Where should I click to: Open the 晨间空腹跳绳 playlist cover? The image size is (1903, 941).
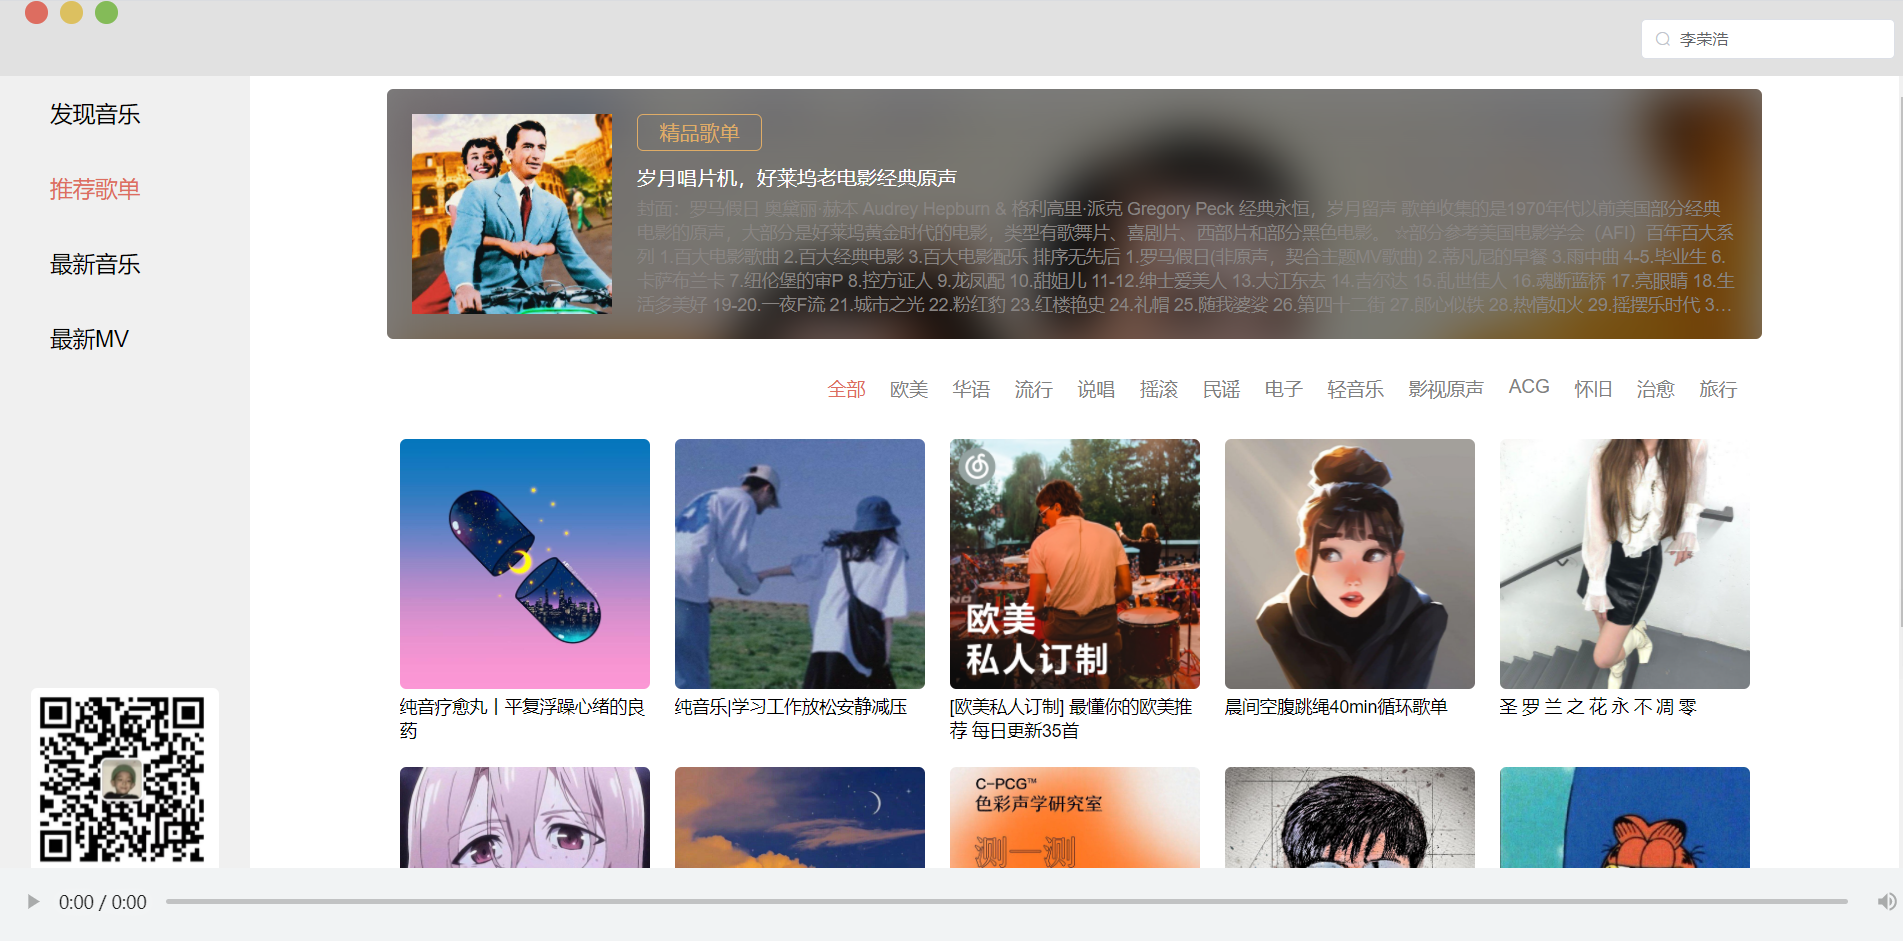tap(1350, 564)
